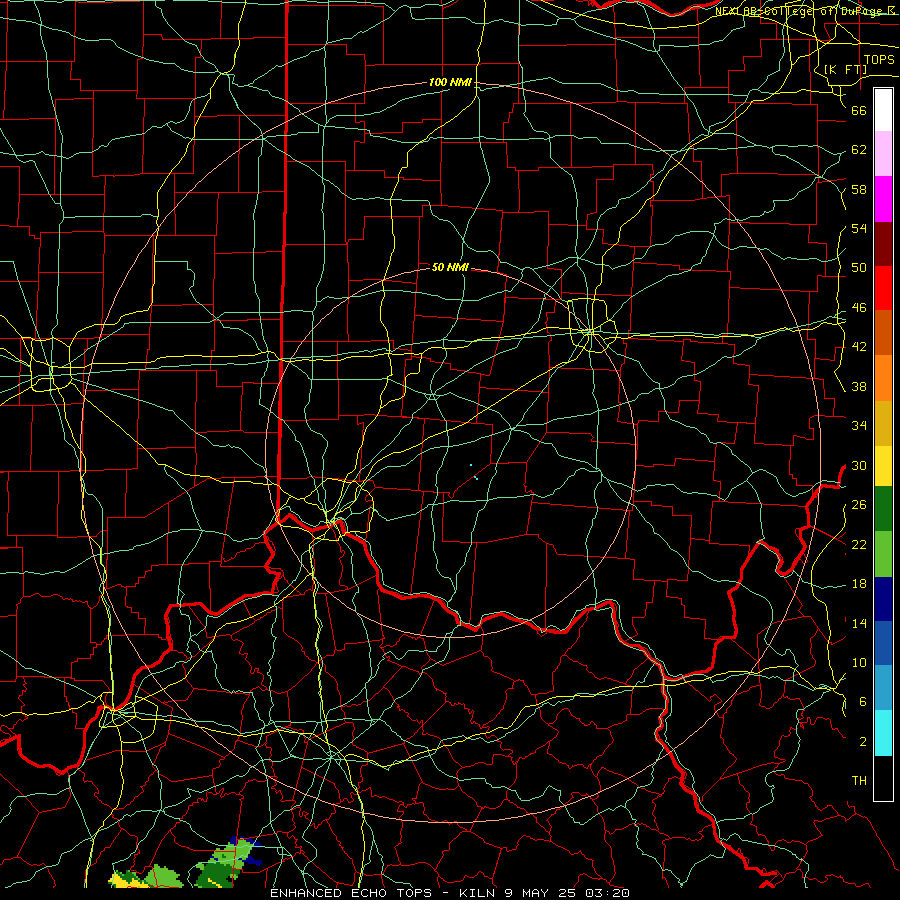Click the legend value "34"
The image size is (900, 900).
(x=859, y=425)
